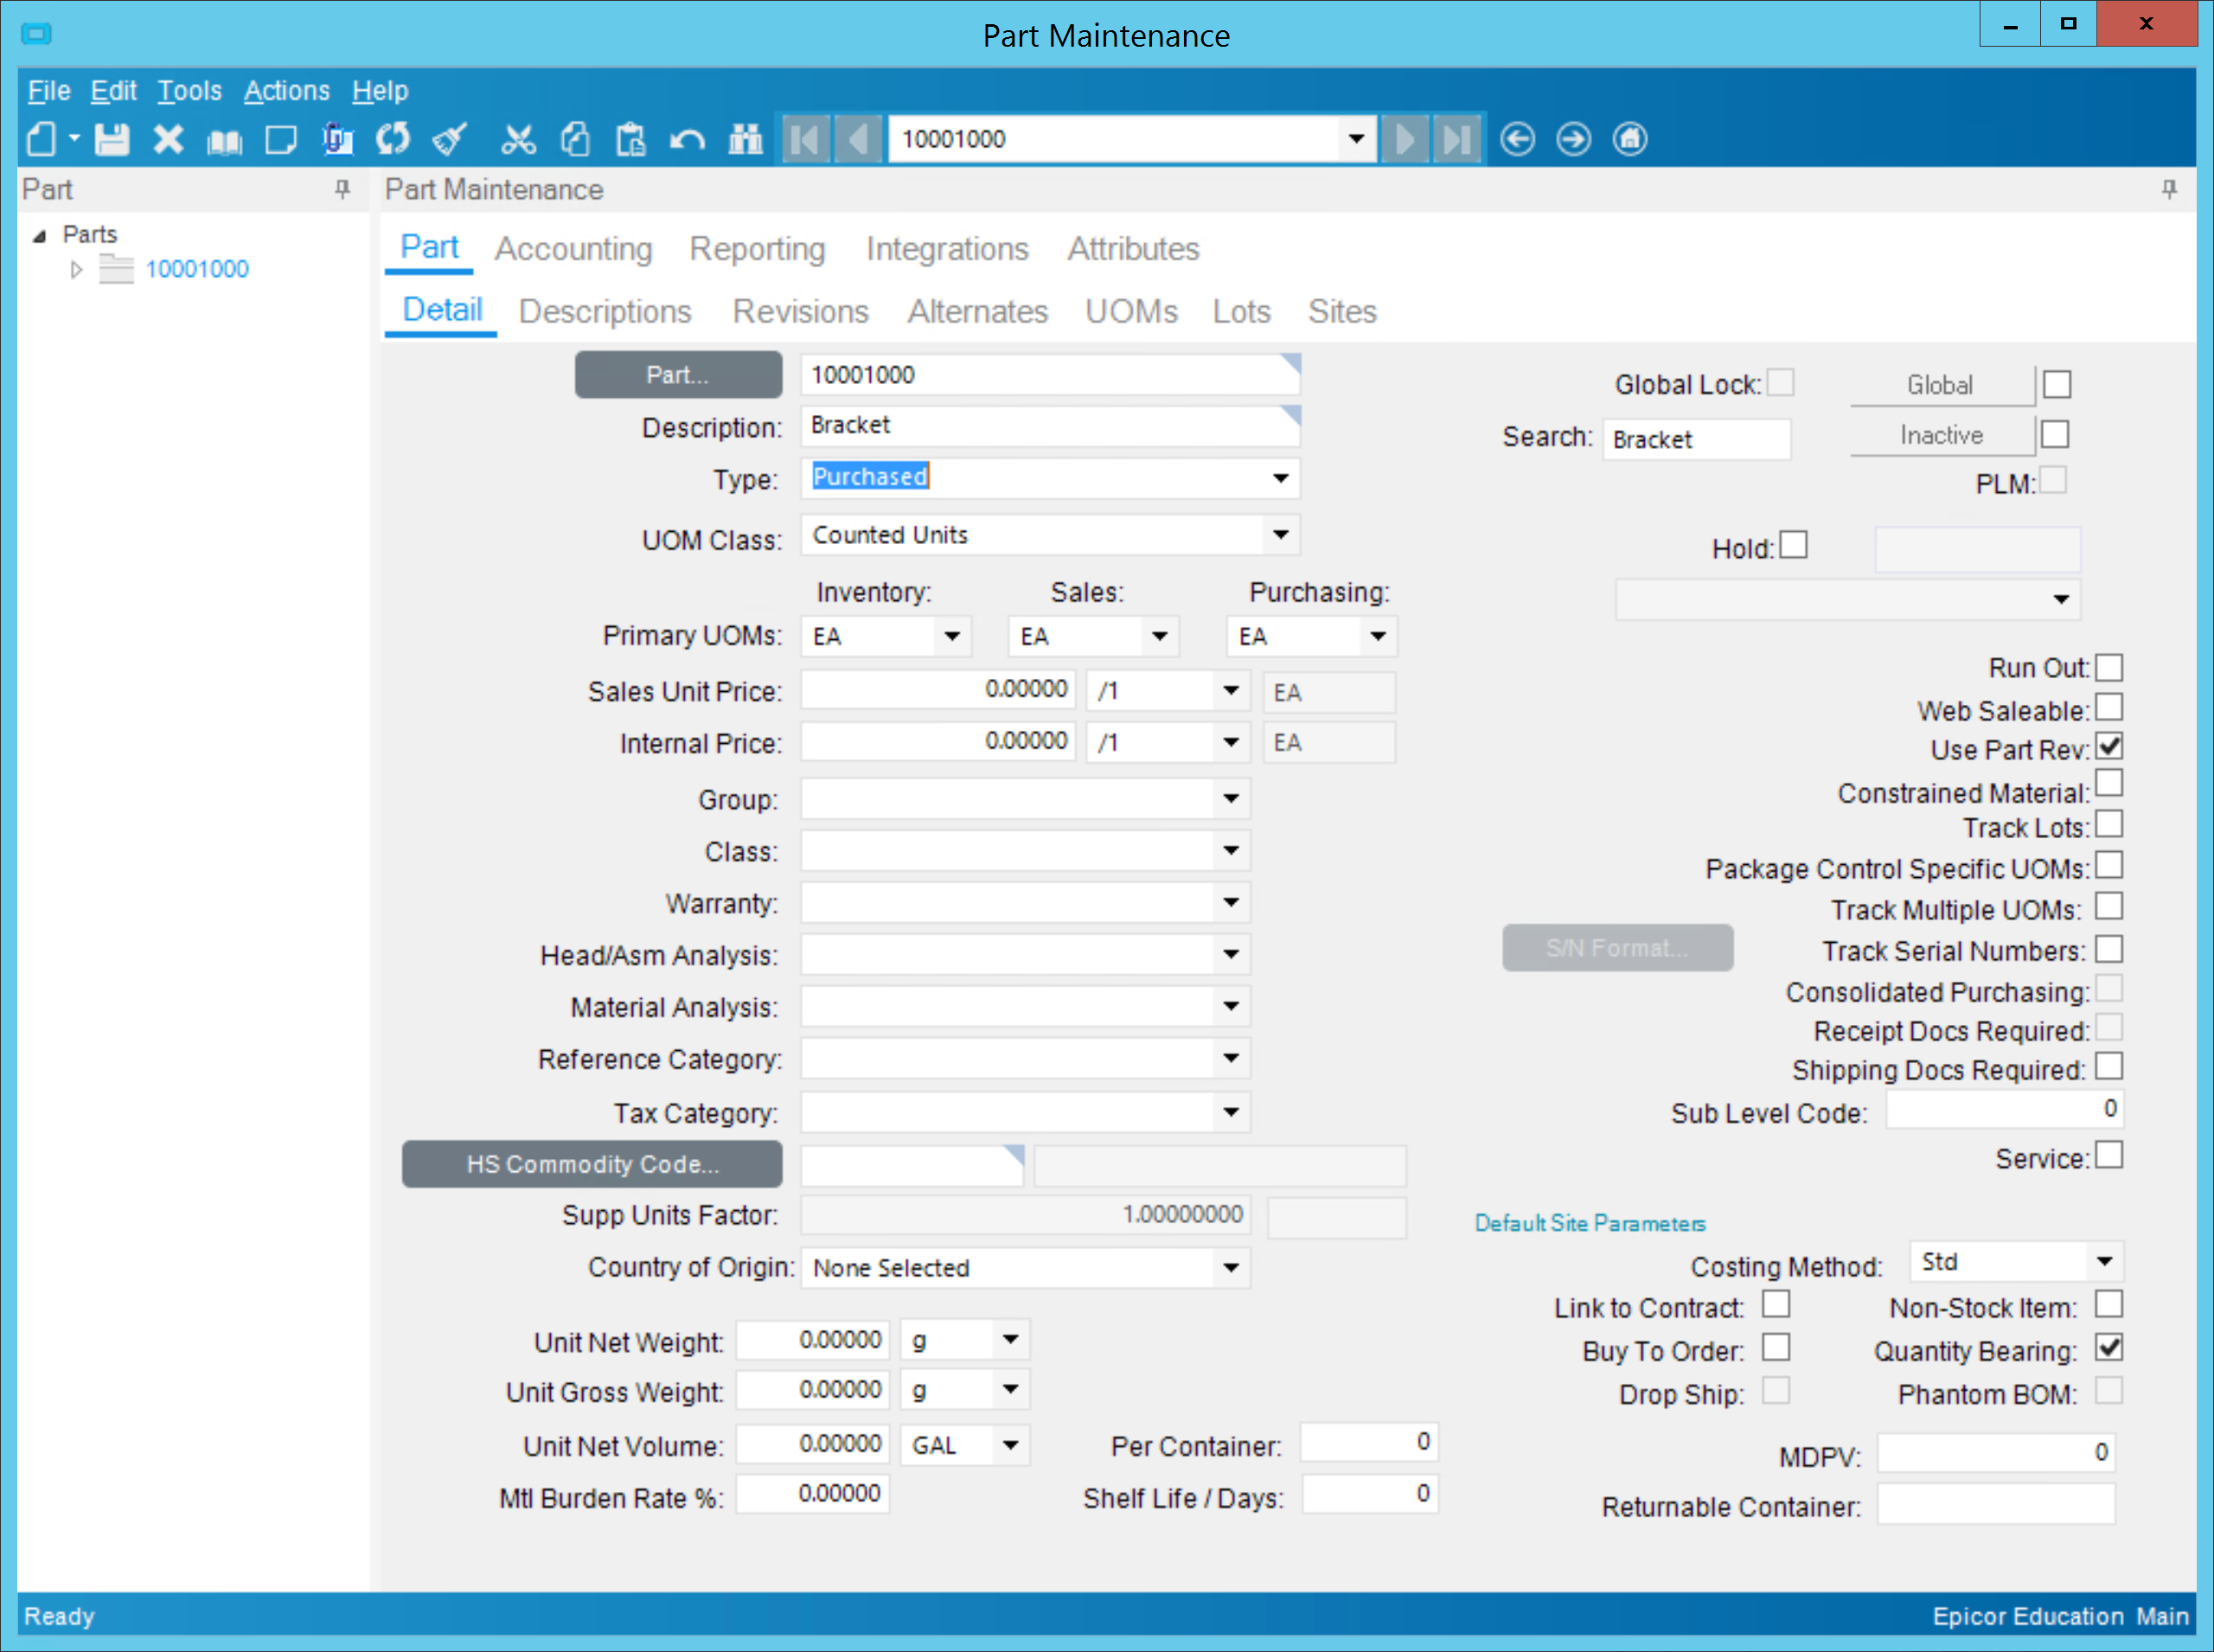Click the HS Commodity Code... button
The height and width of the screenshot is (1652, 2214).
point(592,1164)
